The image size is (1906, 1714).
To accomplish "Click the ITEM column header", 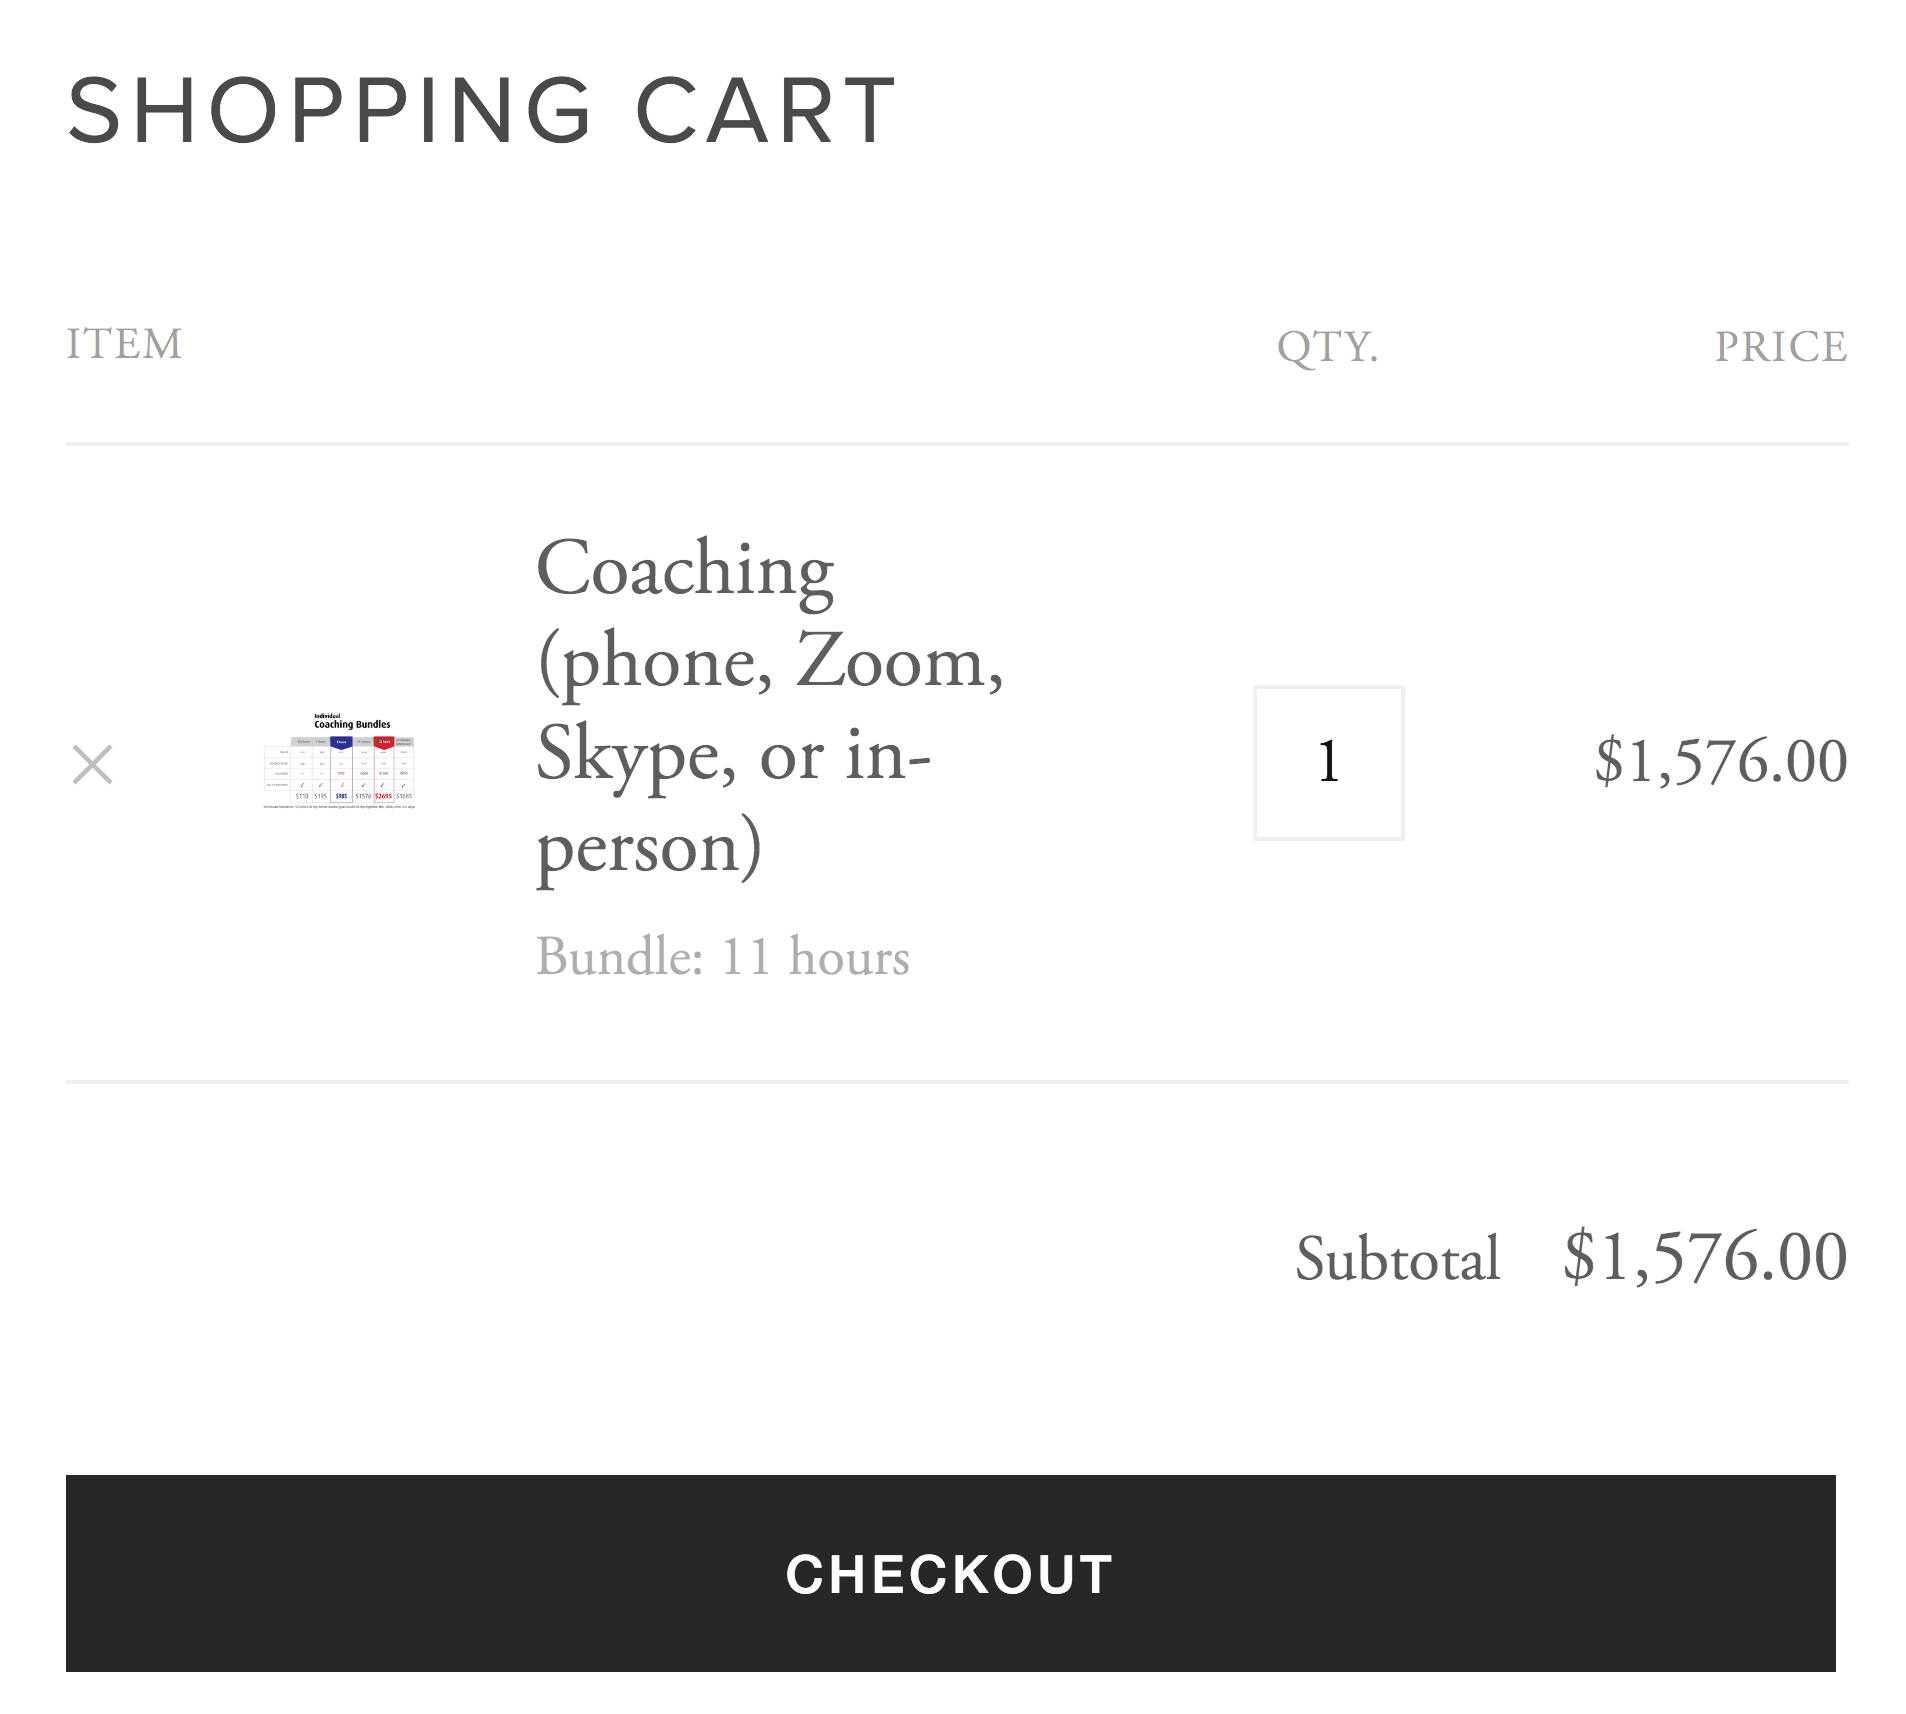I will tap(124, 344).
